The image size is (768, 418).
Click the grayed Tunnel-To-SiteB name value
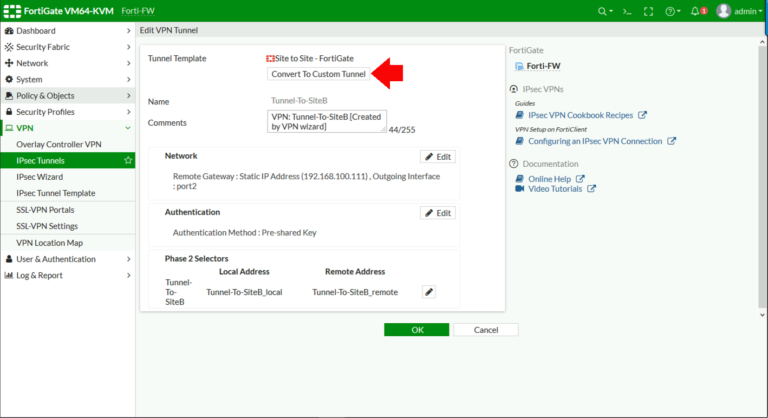pyautogui.click(x=299, y=100)
